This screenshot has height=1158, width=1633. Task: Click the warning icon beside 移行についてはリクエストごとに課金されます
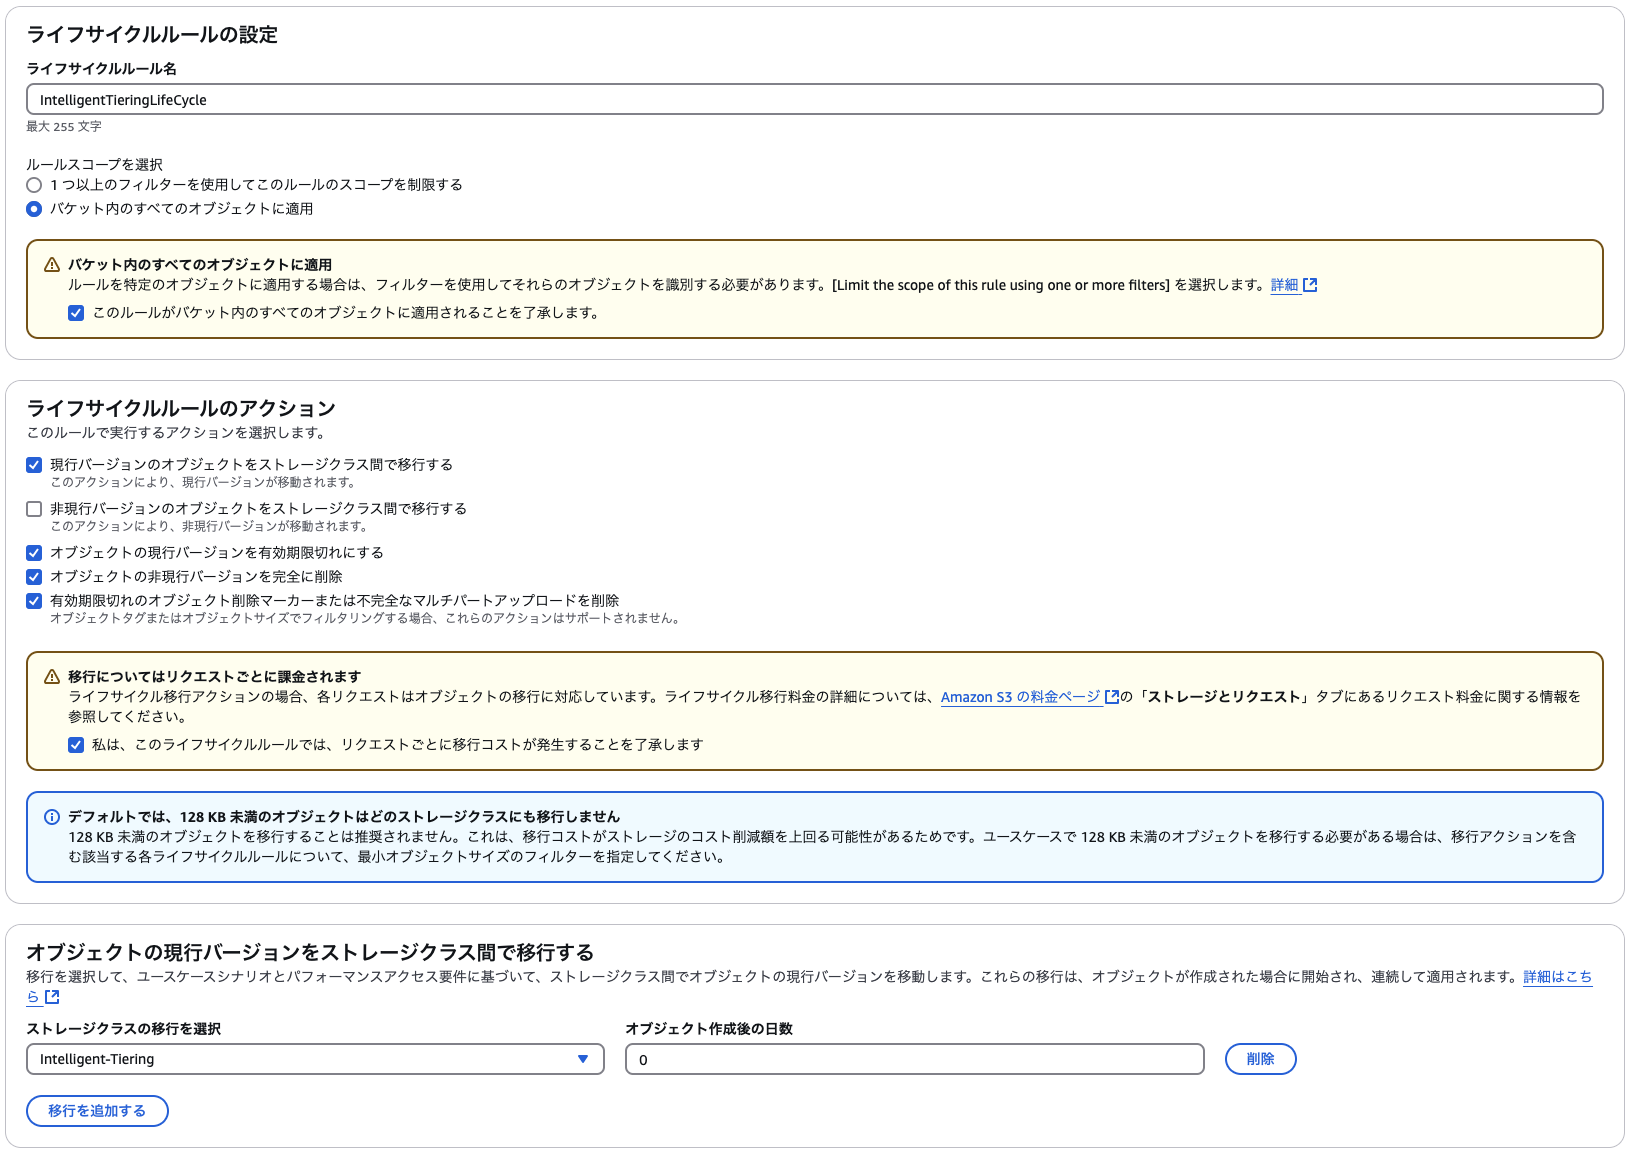tap(52, 677)
